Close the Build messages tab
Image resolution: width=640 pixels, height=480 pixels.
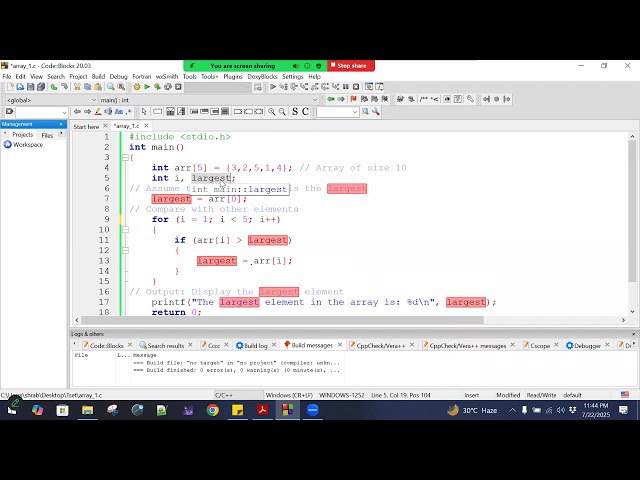[340, 345]
